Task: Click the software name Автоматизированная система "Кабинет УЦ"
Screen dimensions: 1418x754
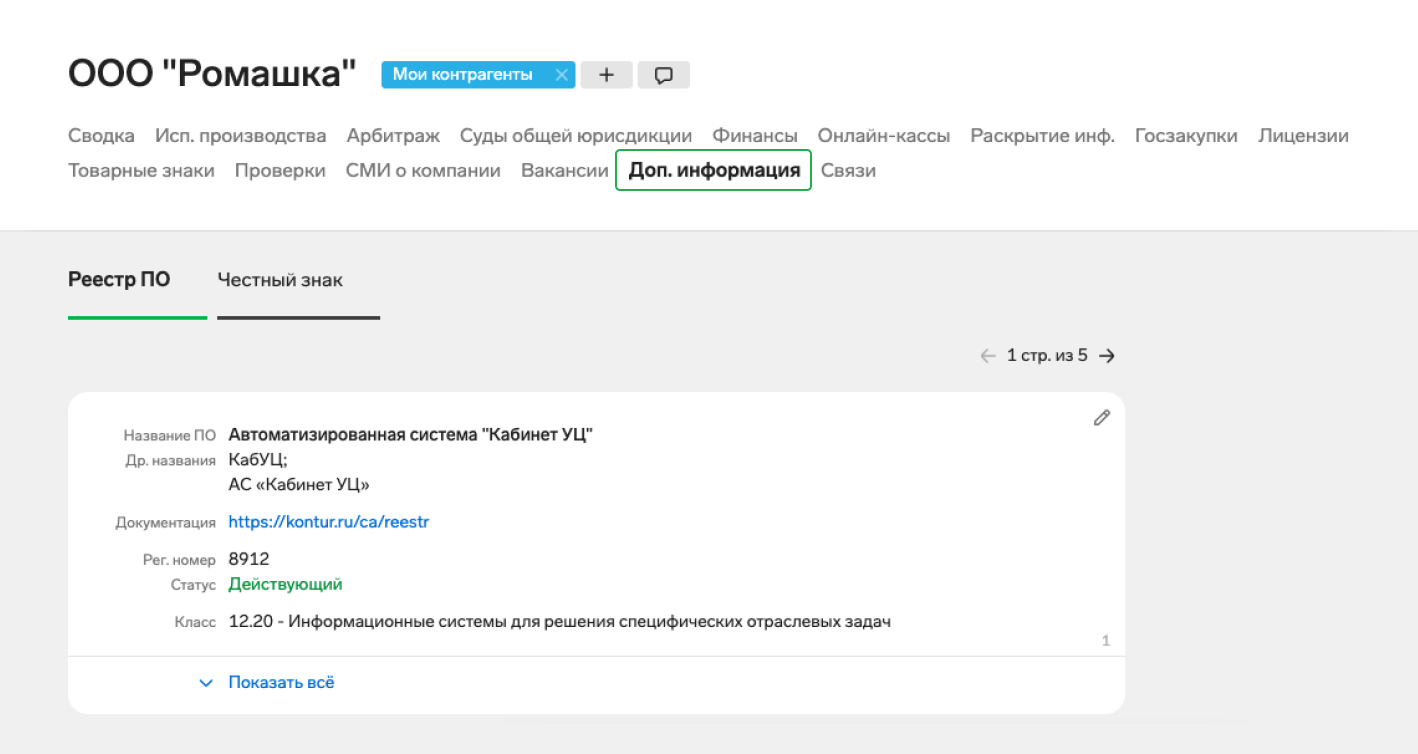Action: click(x=411, y=435)
